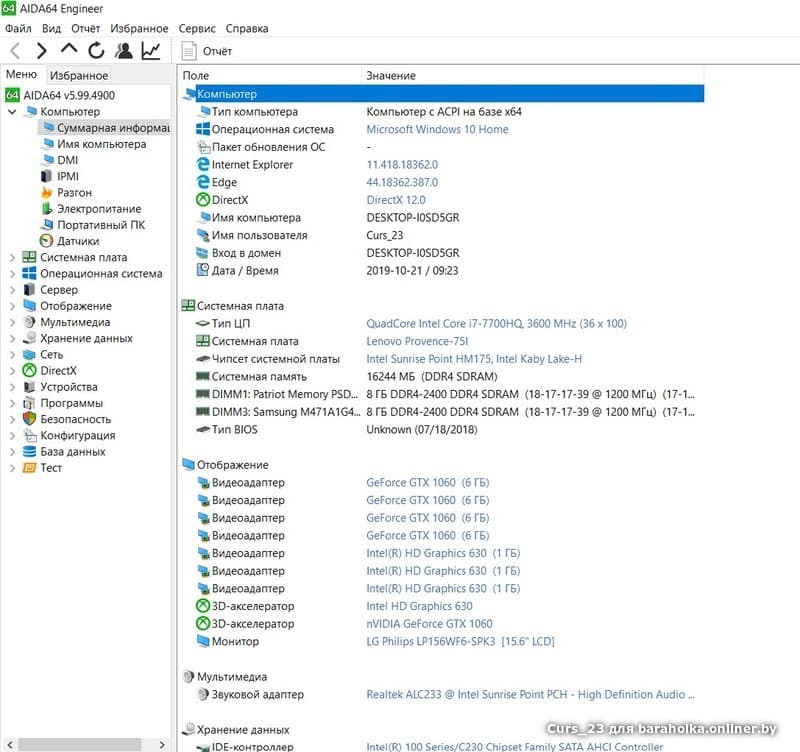Click sidebar horizontal scrollbar right arrow
Viewport: 800px width, 752px height.
coord(162,744)
